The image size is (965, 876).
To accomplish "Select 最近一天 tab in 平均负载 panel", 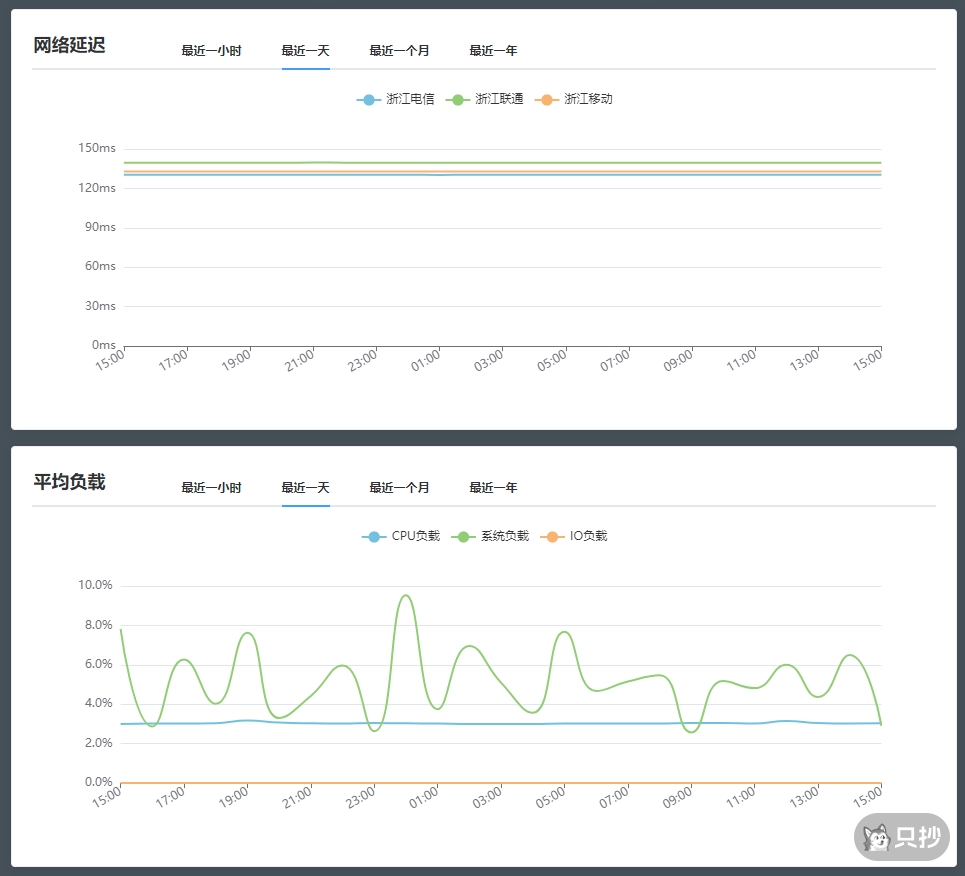I will (x=305, y=488).
